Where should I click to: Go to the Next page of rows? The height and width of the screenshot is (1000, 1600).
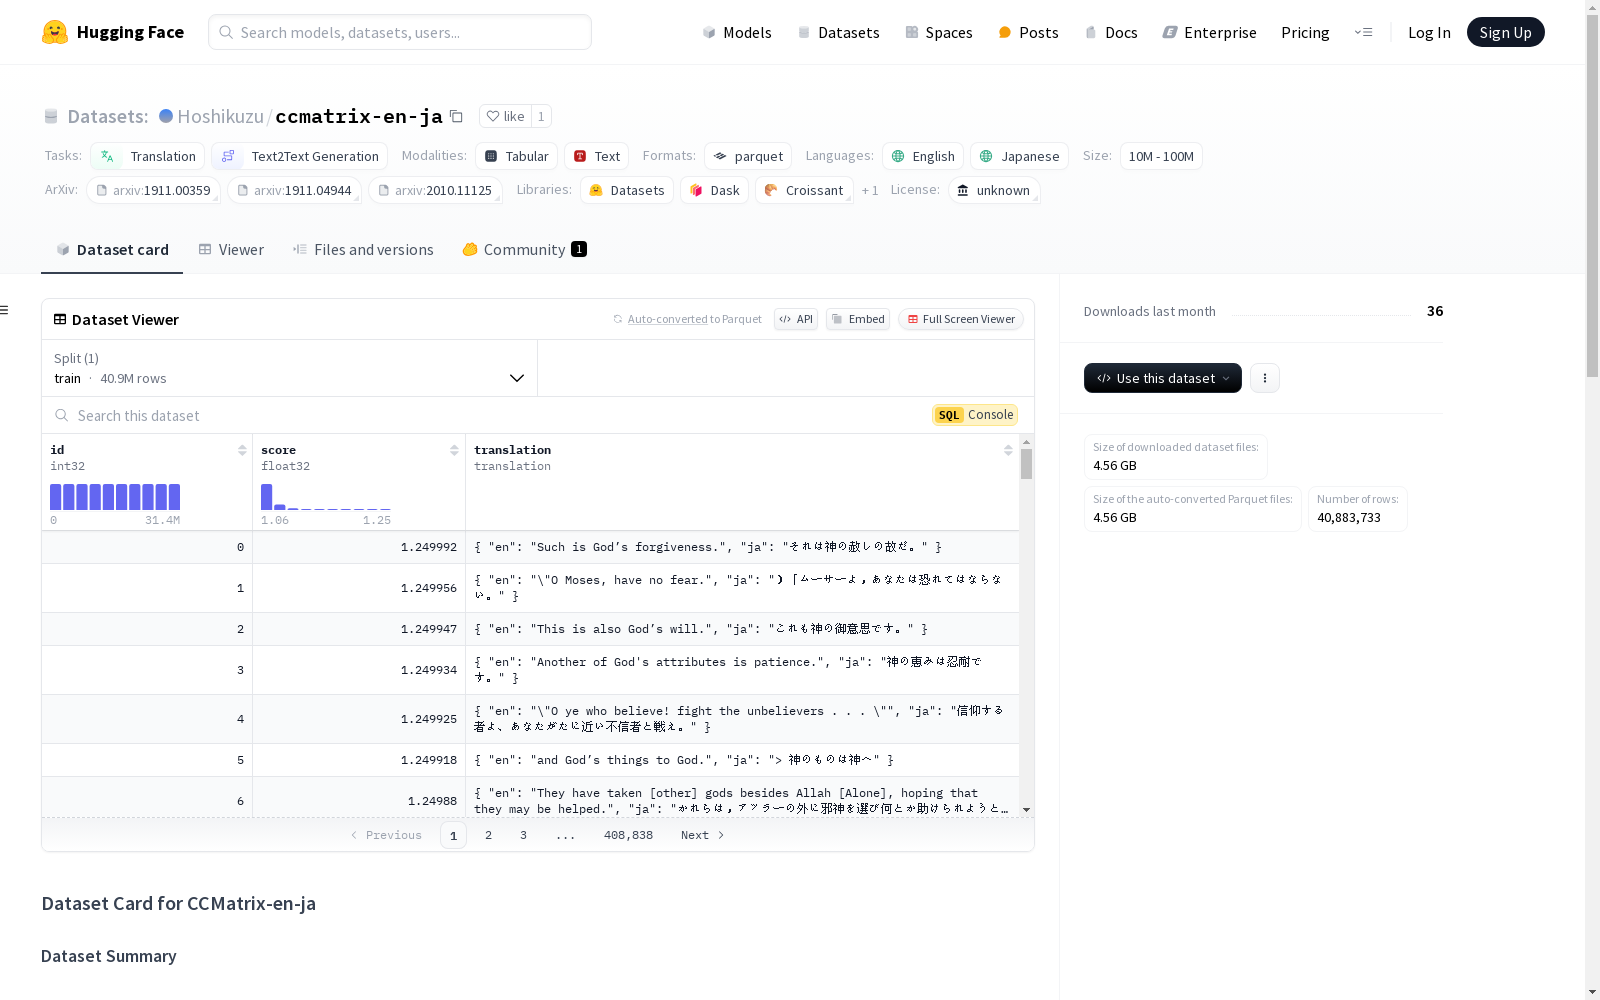click(x=702, y=835)
